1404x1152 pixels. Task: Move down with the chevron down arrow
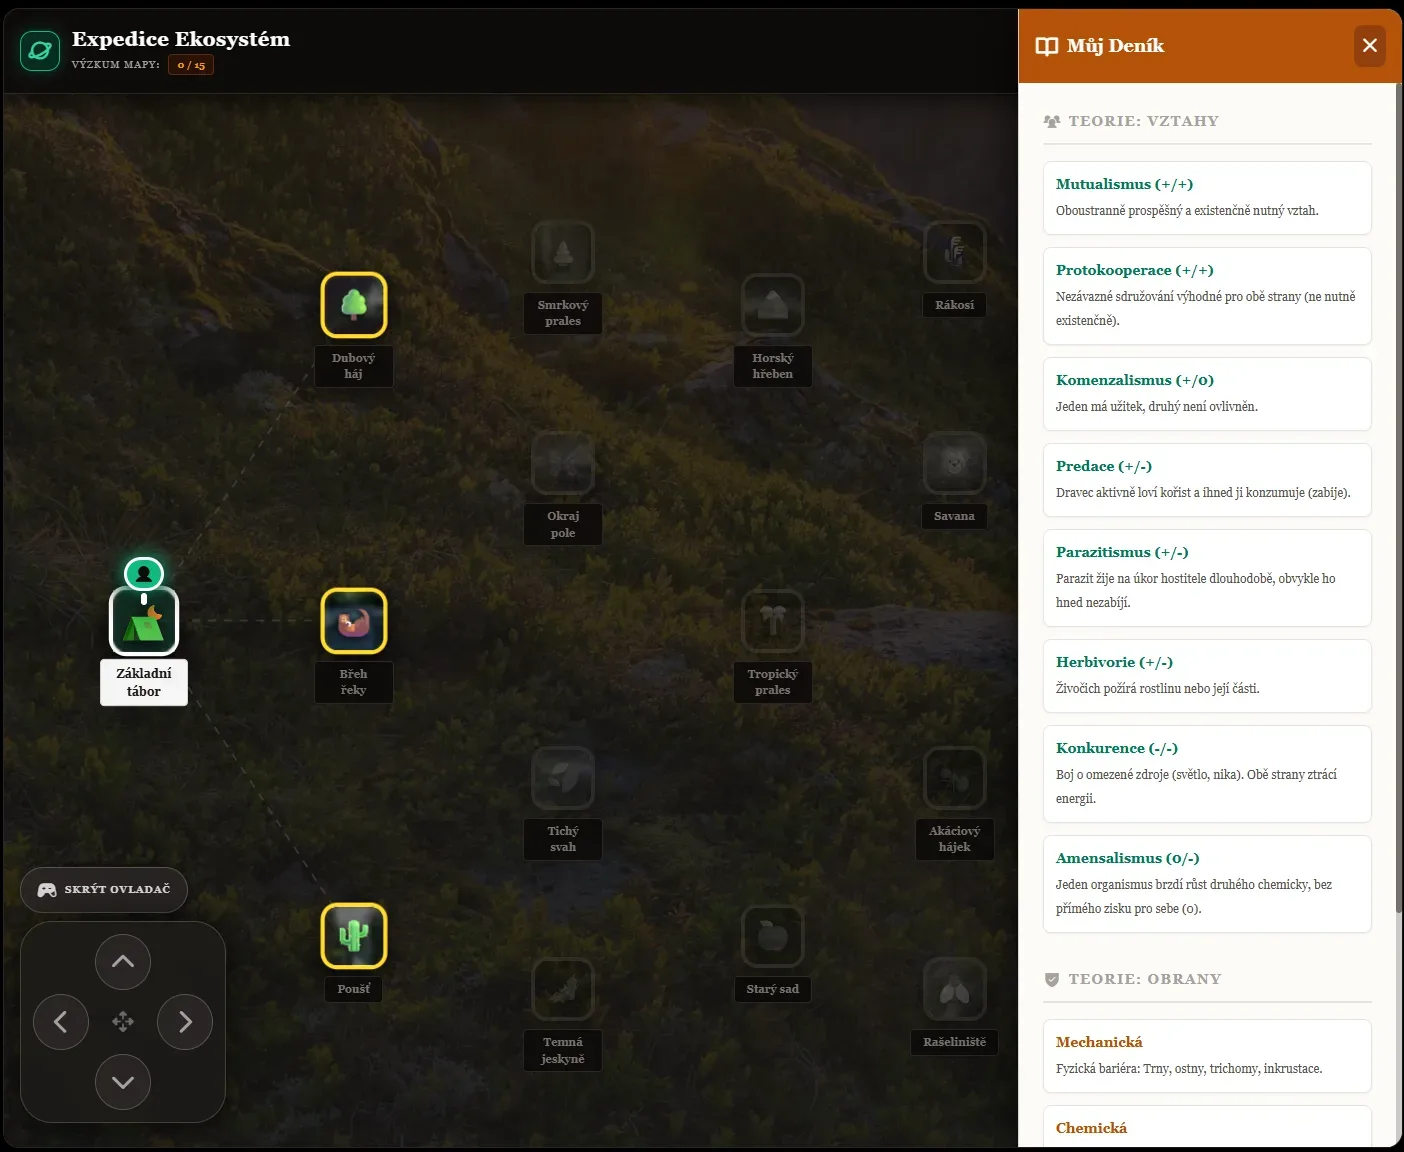point(123,1082)
